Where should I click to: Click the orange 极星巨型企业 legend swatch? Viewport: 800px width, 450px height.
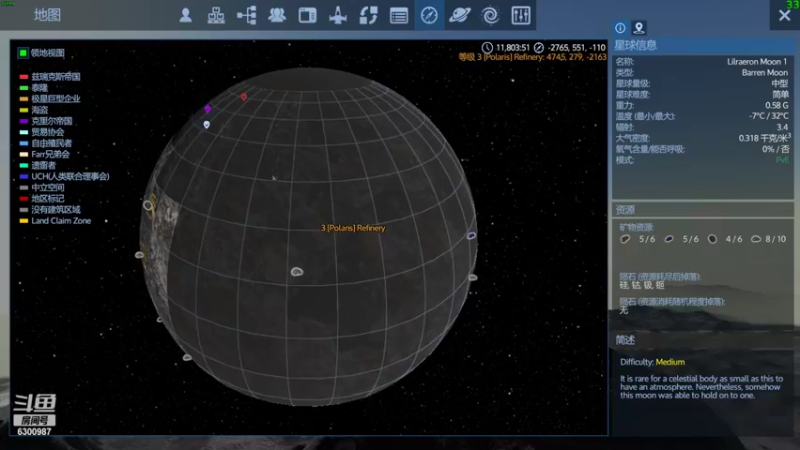click(23, 99)
